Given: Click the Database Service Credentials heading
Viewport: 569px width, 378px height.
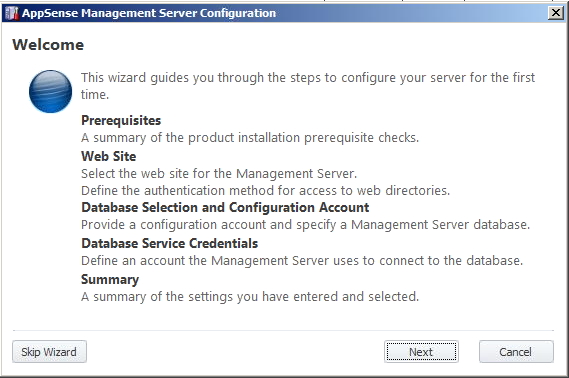Looking at the screenshot, I should pos(169,243).
